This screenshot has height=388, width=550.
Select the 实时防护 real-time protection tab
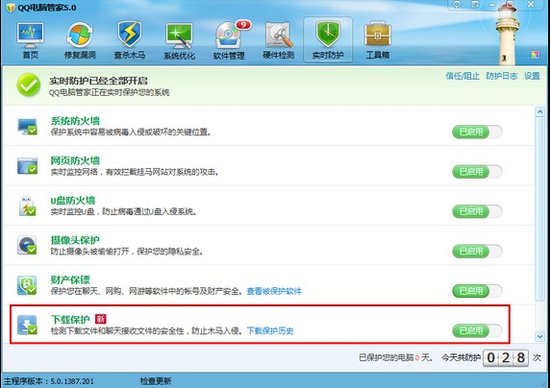click(x=328, y=40)
